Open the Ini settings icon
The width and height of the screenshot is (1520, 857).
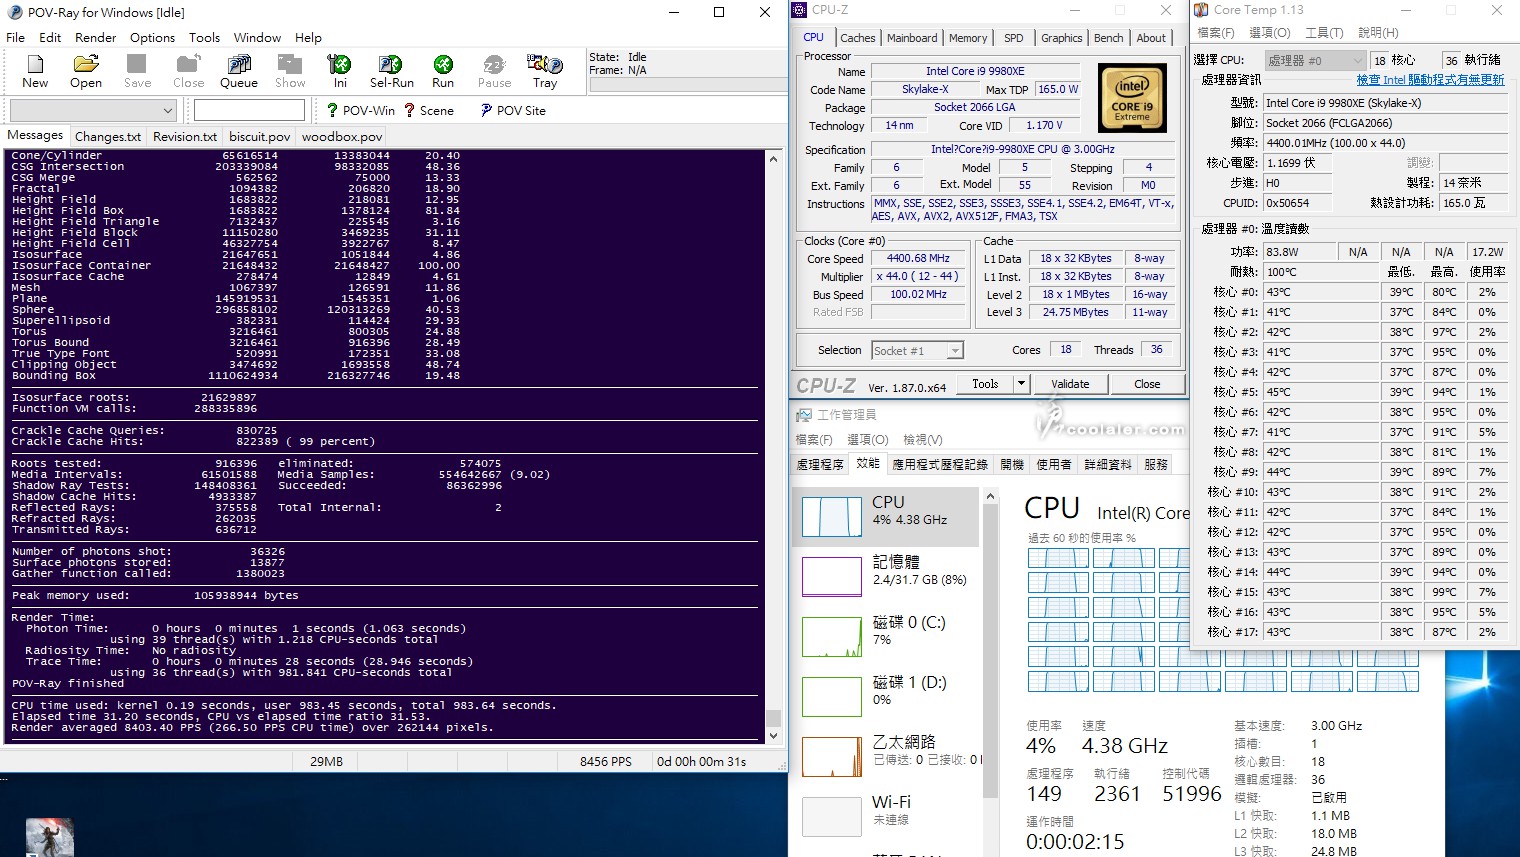tap(339, 71)
